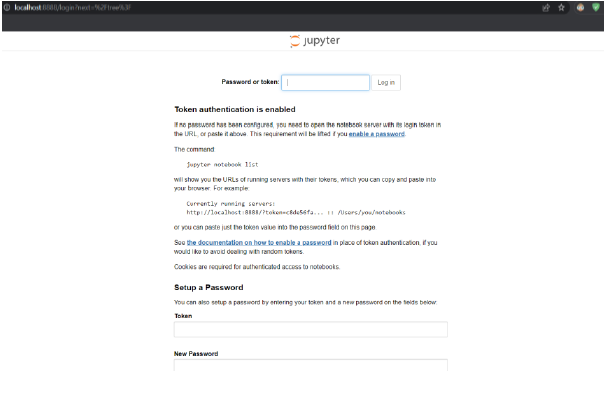Click the site info icon in address bar
The width and height of the screenshot is (606, 418).
pos(7,7)
